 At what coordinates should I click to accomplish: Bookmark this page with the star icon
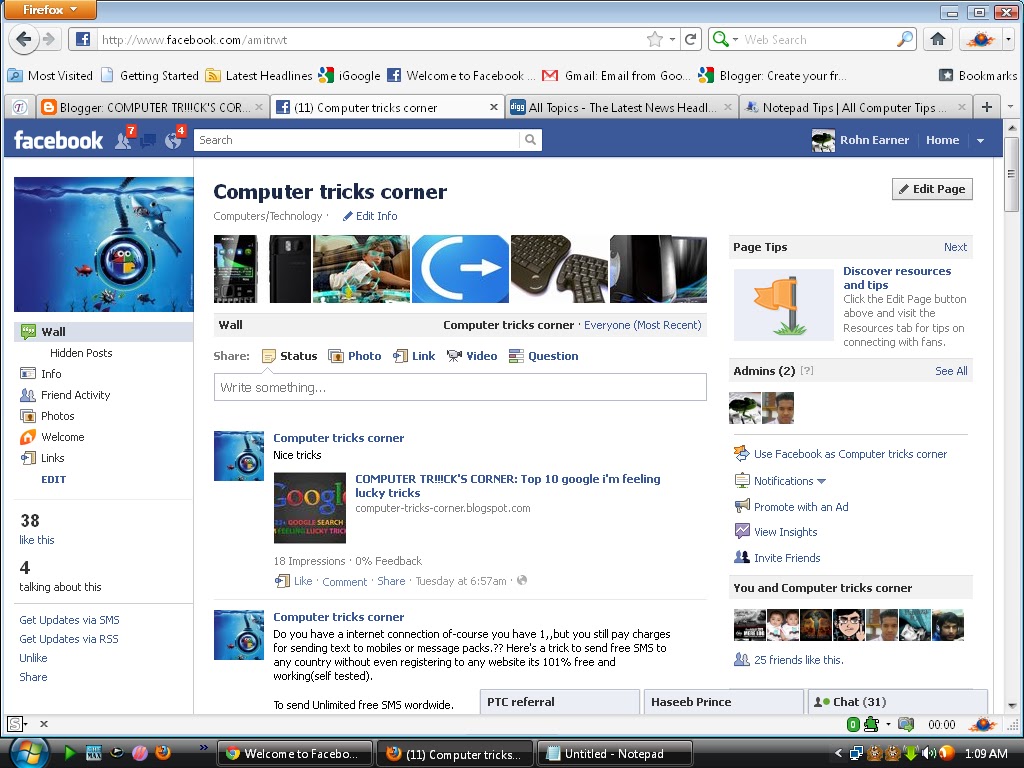tap(654, 39)
